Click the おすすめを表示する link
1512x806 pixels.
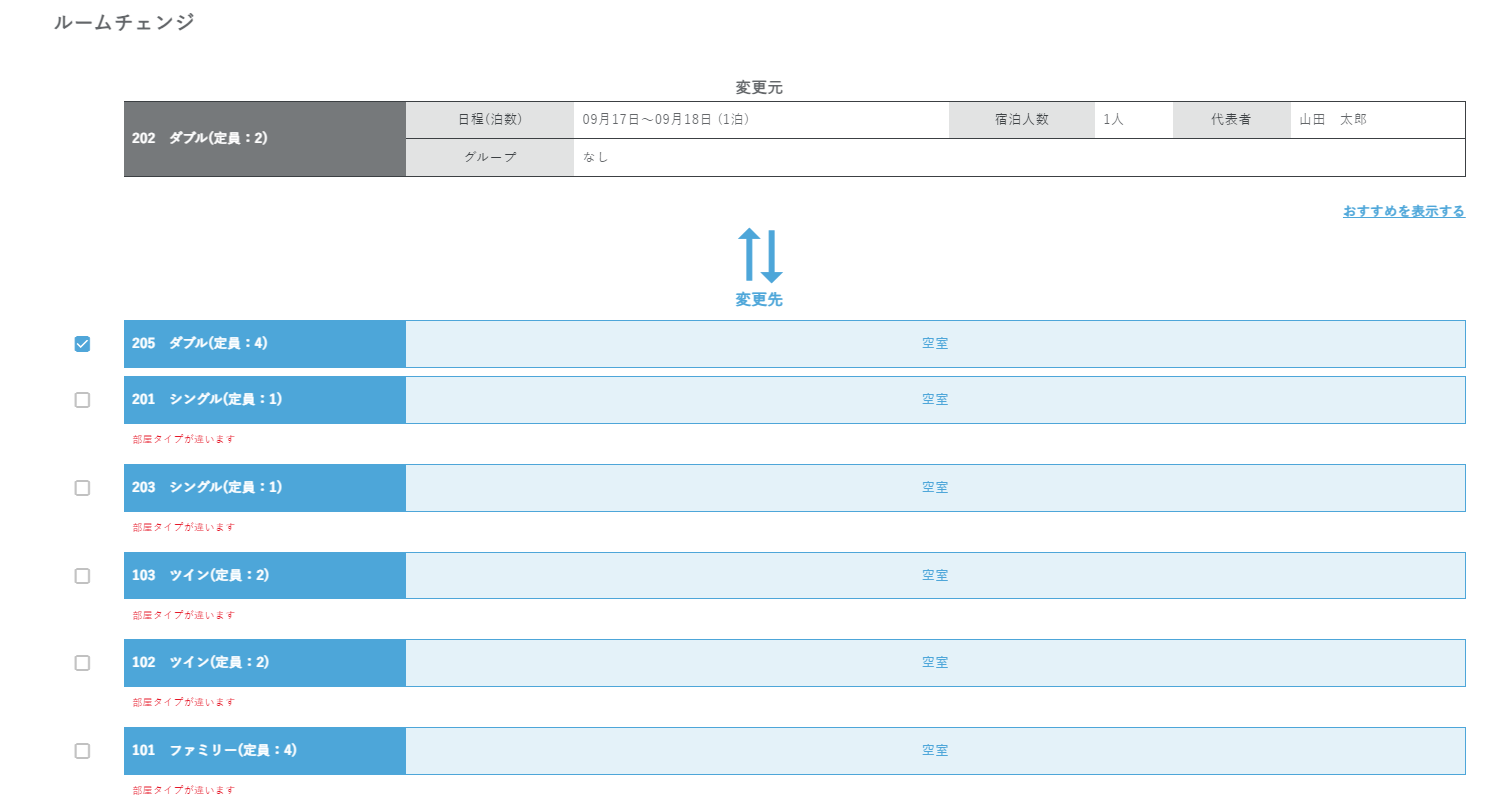(1403, 211)
